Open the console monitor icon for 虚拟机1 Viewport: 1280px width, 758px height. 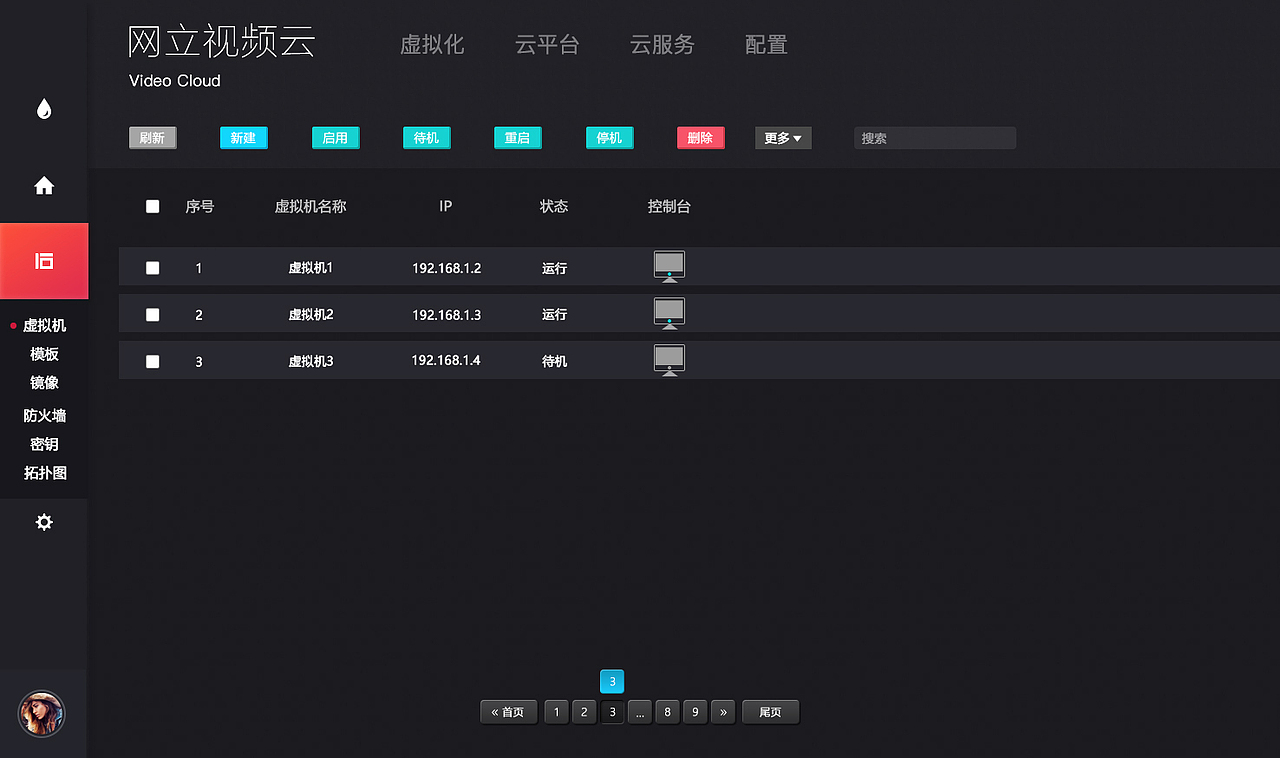(x=668, y=266)
